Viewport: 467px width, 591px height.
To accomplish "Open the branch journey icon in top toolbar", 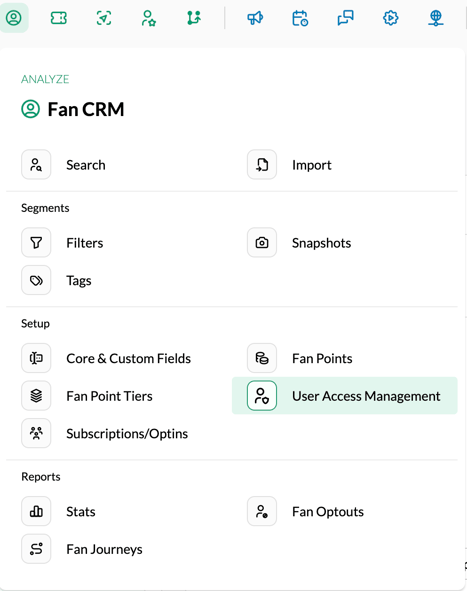I will coord(194,18).
